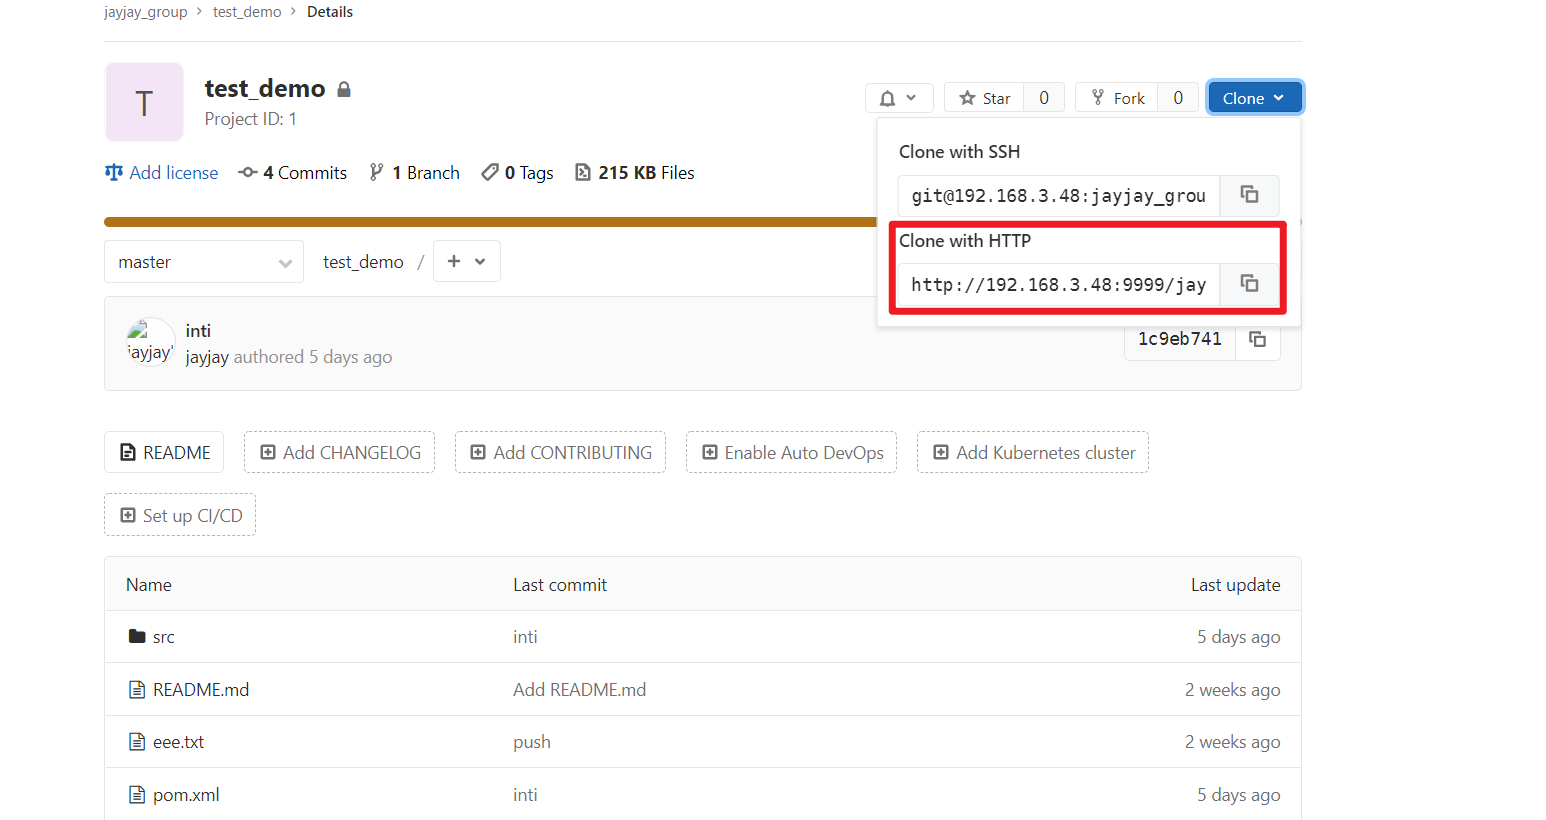The image size is (1546, 820).
Task: Fork the test_demo project
Action: [1117, 98]
